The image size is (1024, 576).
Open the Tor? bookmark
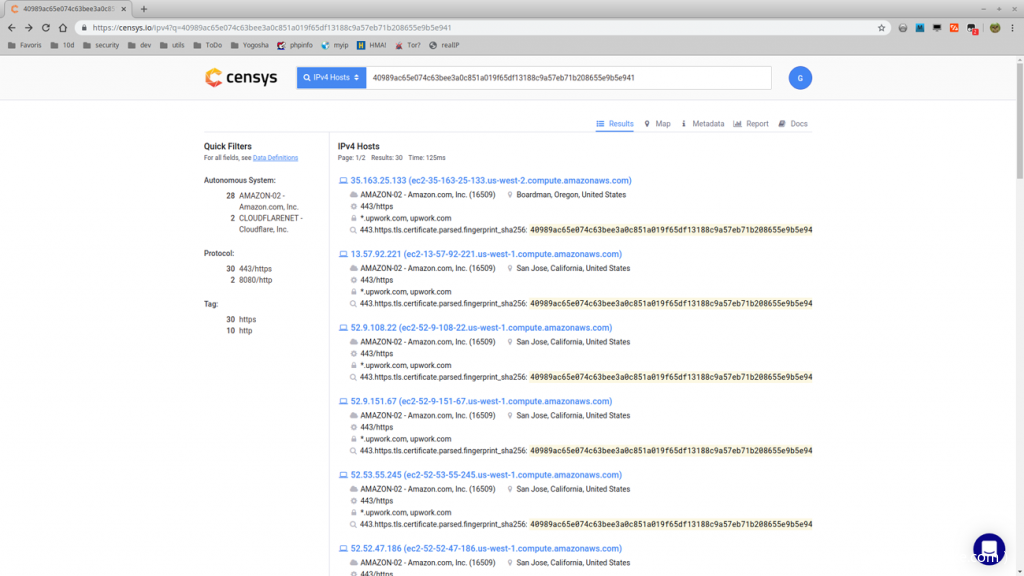click(x=408, y=45)
